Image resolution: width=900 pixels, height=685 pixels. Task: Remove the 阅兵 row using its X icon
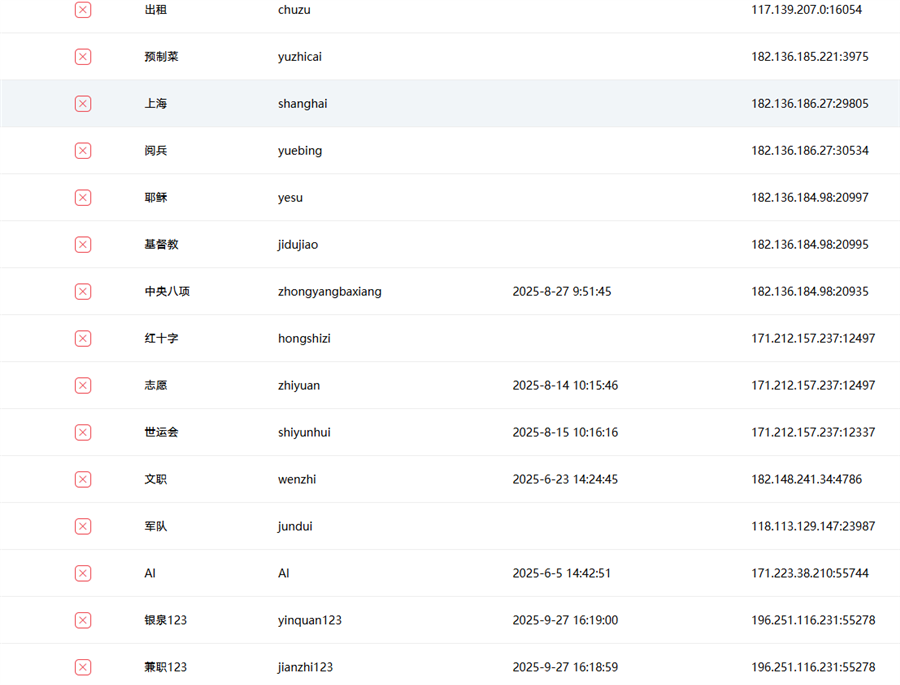click(x=83, y=151)
